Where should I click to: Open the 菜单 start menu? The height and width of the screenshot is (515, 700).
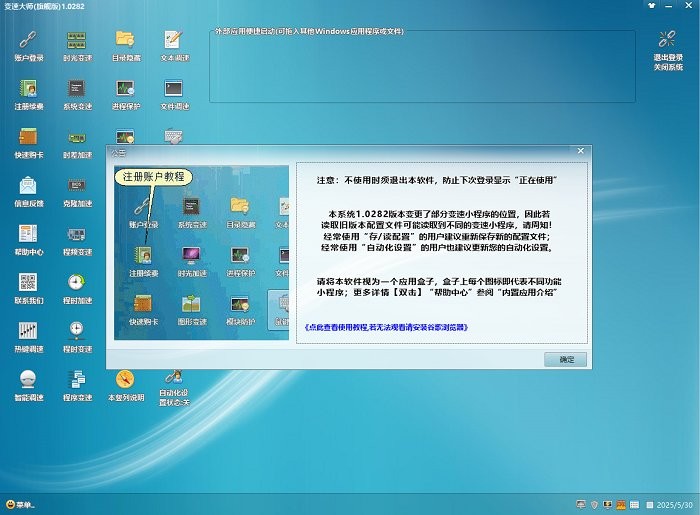coord(20,504)
